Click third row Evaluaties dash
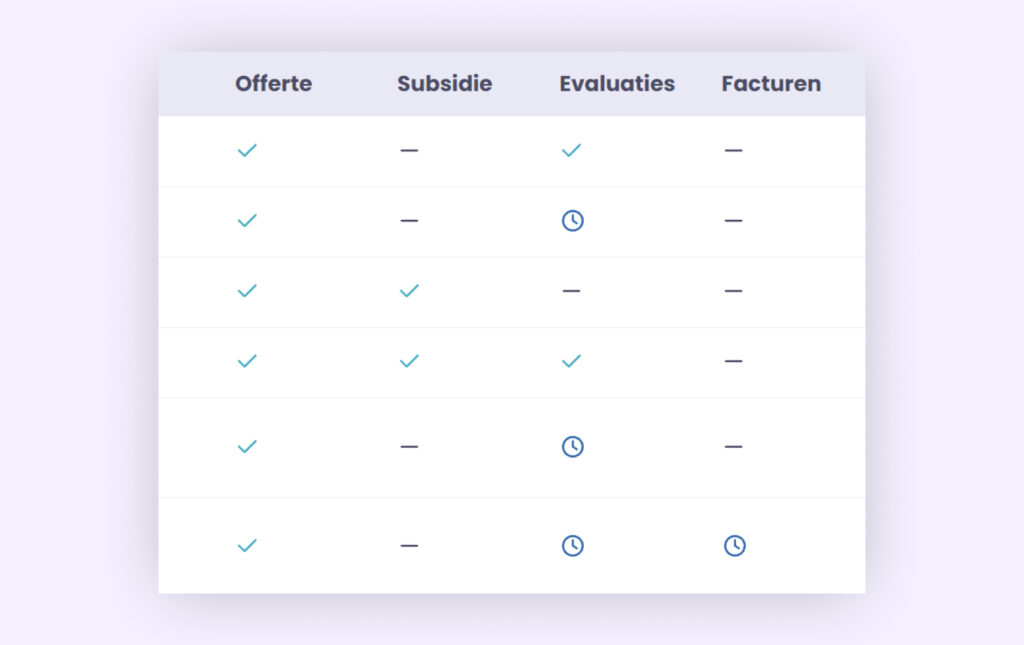 [571, 291]
